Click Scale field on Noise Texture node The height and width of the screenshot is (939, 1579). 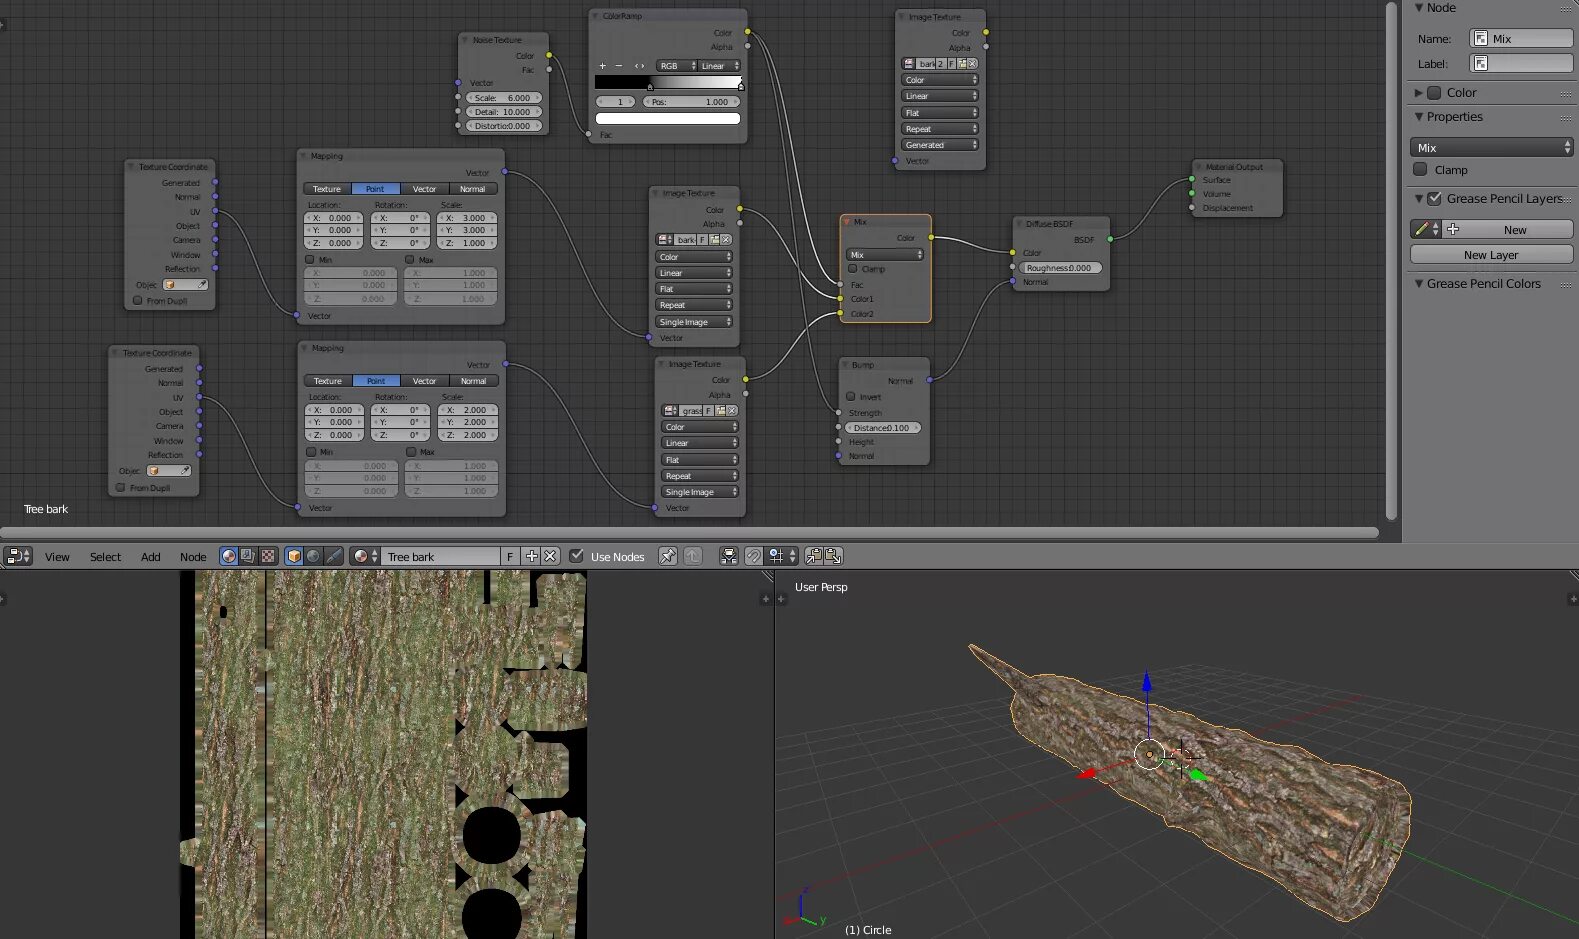pos(504,98)
